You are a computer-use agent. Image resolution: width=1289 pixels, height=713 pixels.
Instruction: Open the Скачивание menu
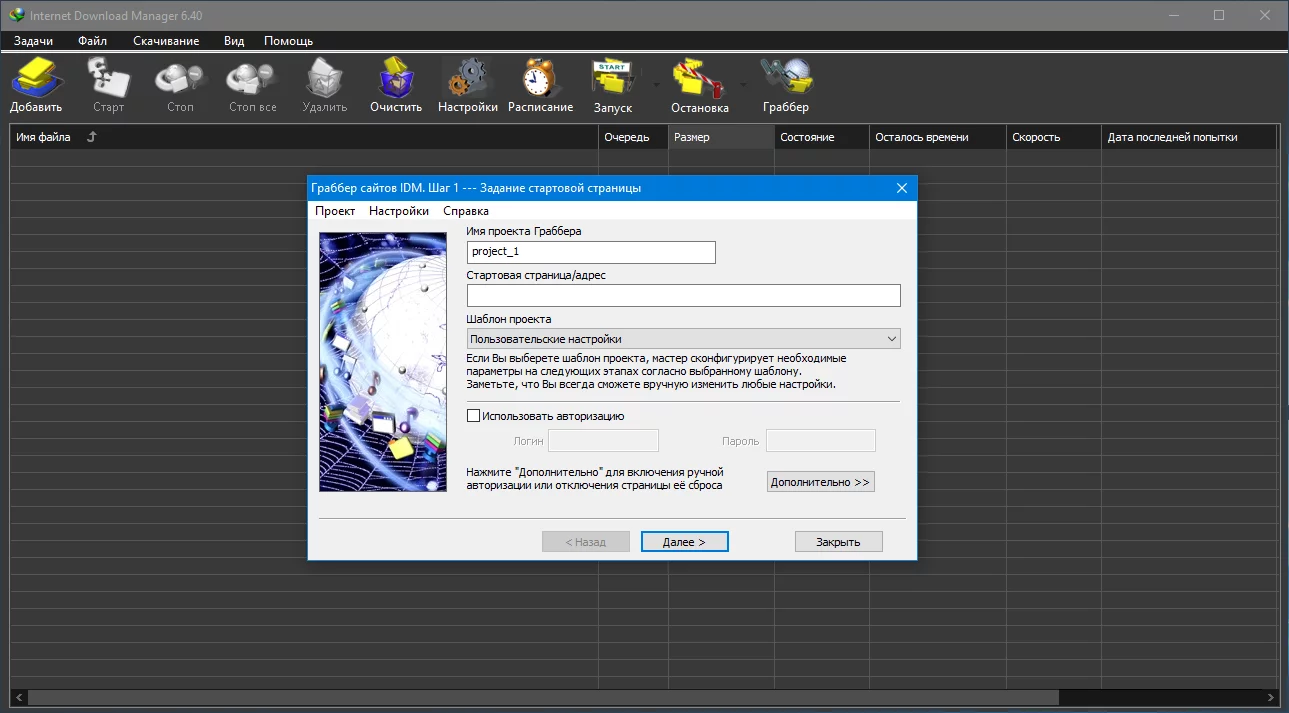pyautogui.click(x=166, y=41)
